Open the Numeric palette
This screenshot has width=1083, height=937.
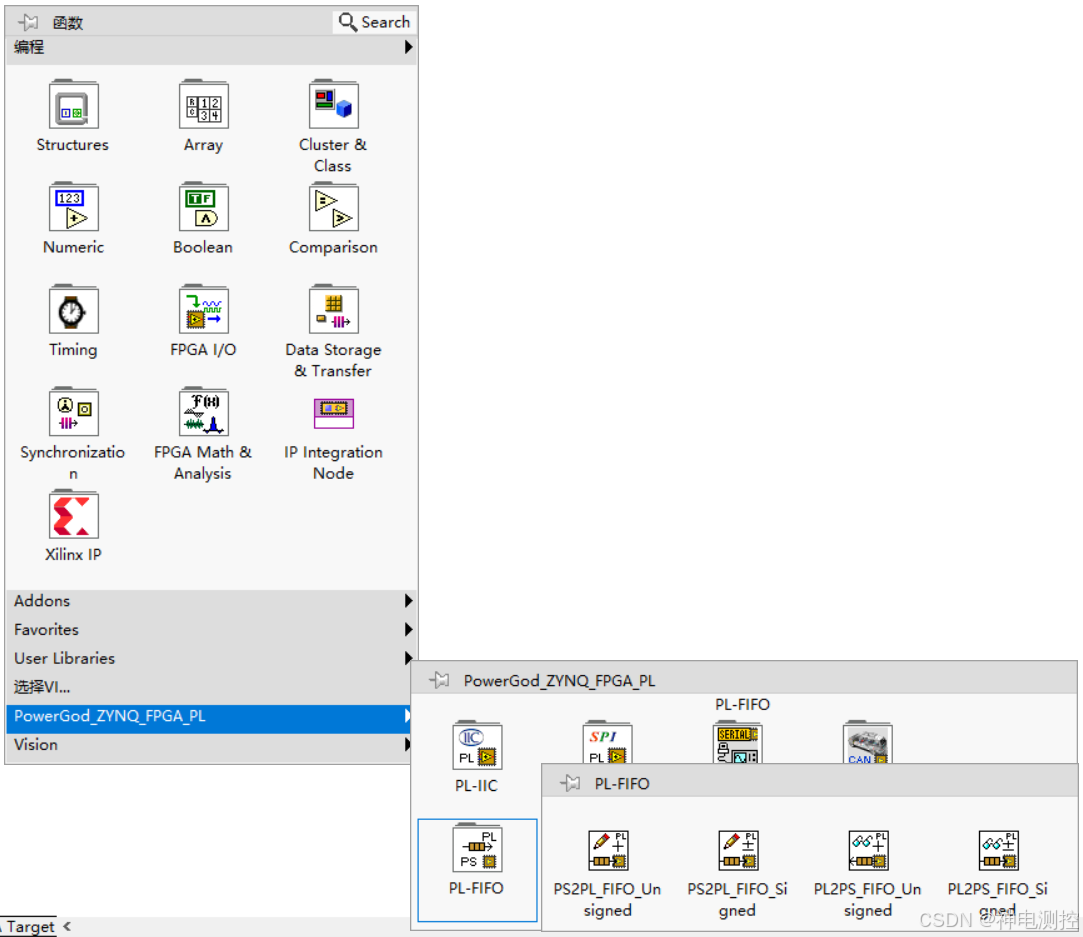73,207
